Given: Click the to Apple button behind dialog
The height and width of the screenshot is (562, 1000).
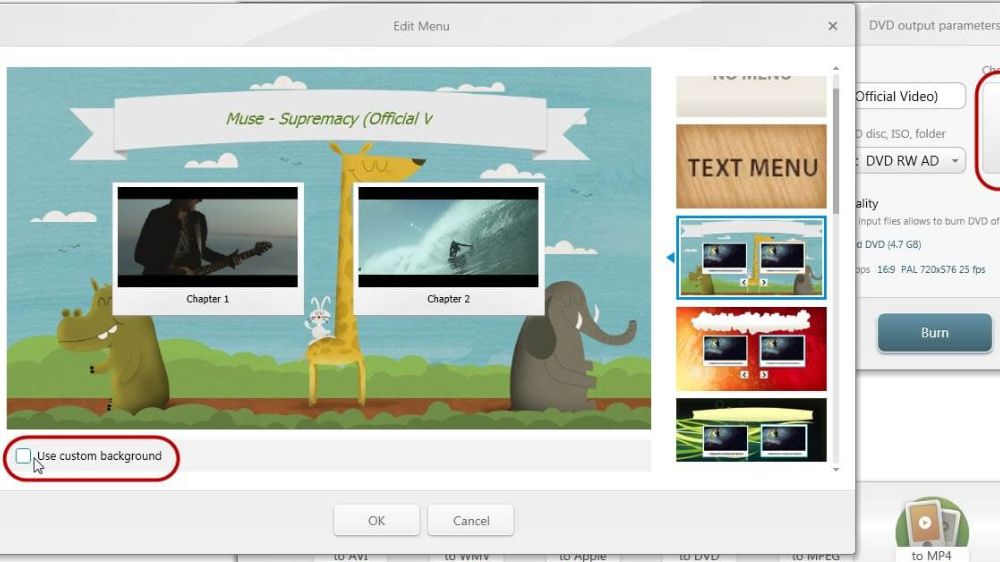Looking at the screenshot, I should [x=582, y=557].
